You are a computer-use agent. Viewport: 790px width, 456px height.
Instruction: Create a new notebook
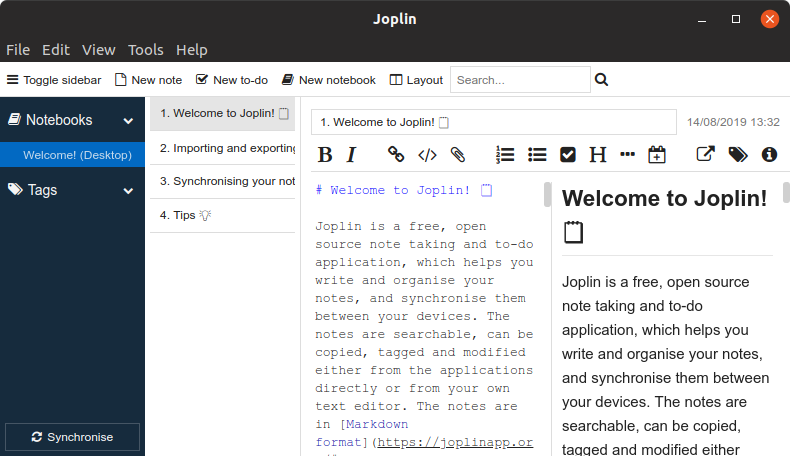[328, 80]
